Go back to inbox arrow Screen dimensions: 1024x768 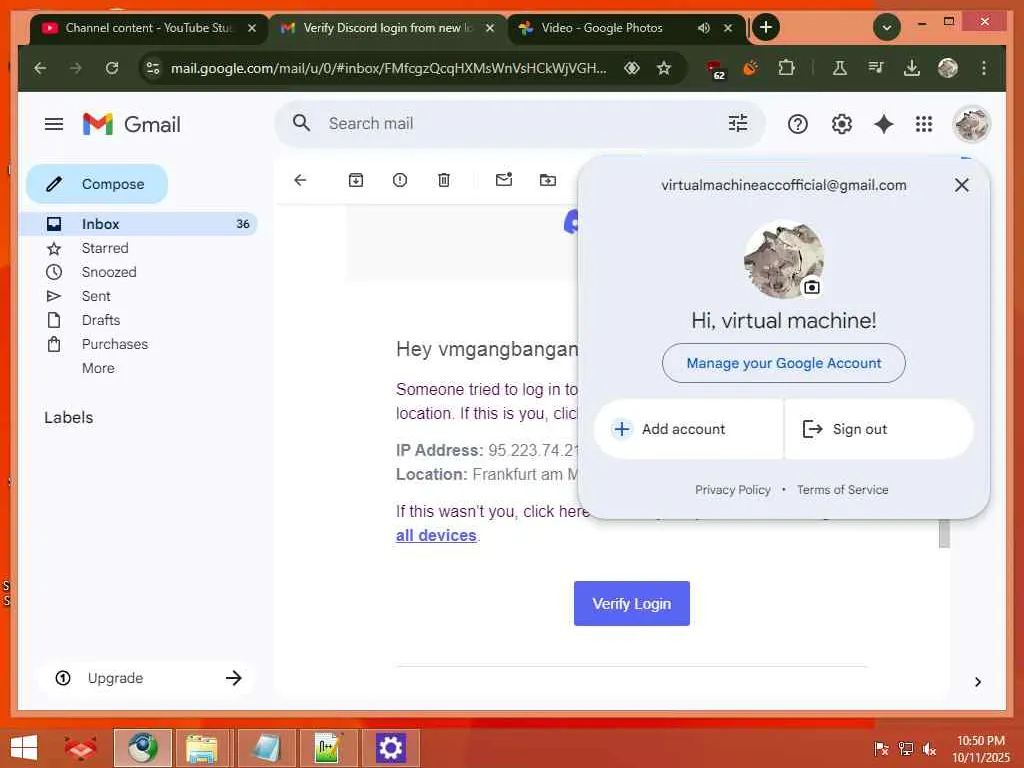(300, 180)
